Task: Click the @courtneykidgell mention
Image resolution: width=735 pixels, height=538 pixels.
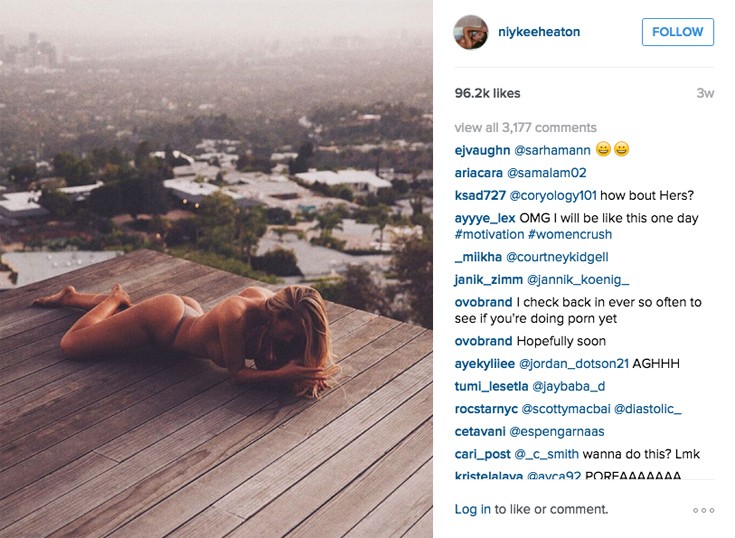Action: [557, 257]
